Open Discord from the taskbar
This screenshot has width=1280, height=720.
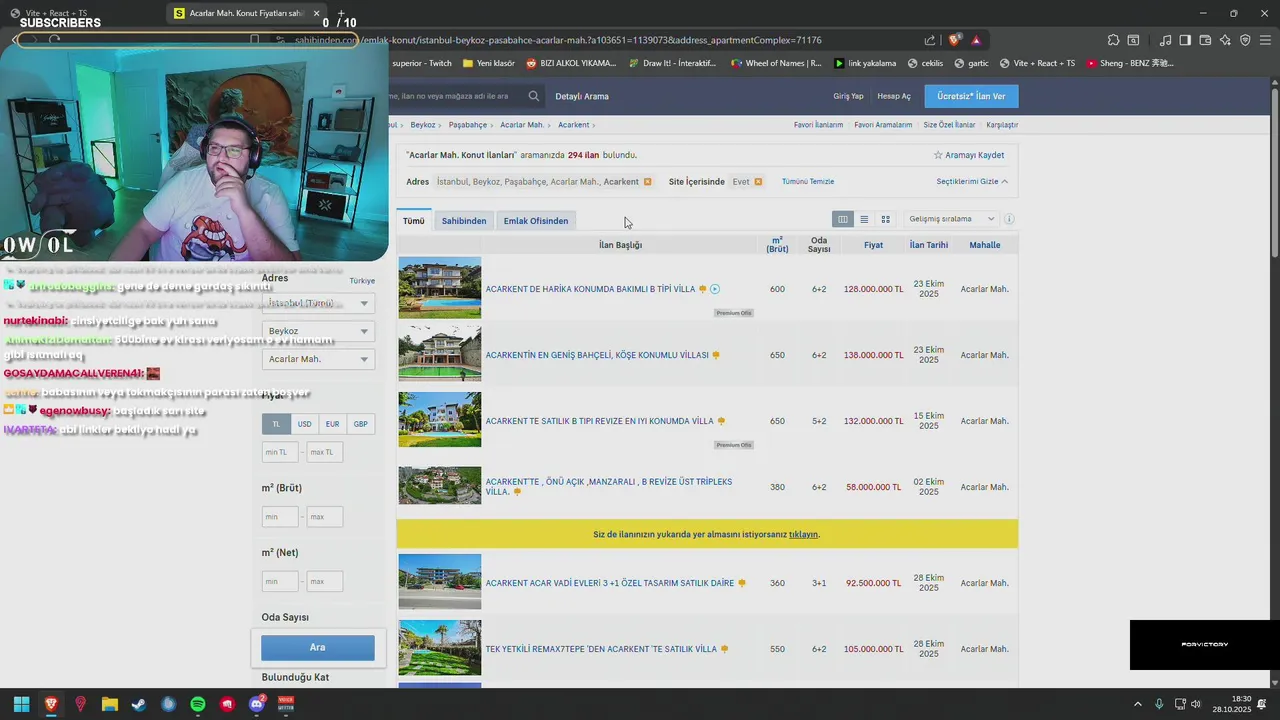tap(257, 704)
